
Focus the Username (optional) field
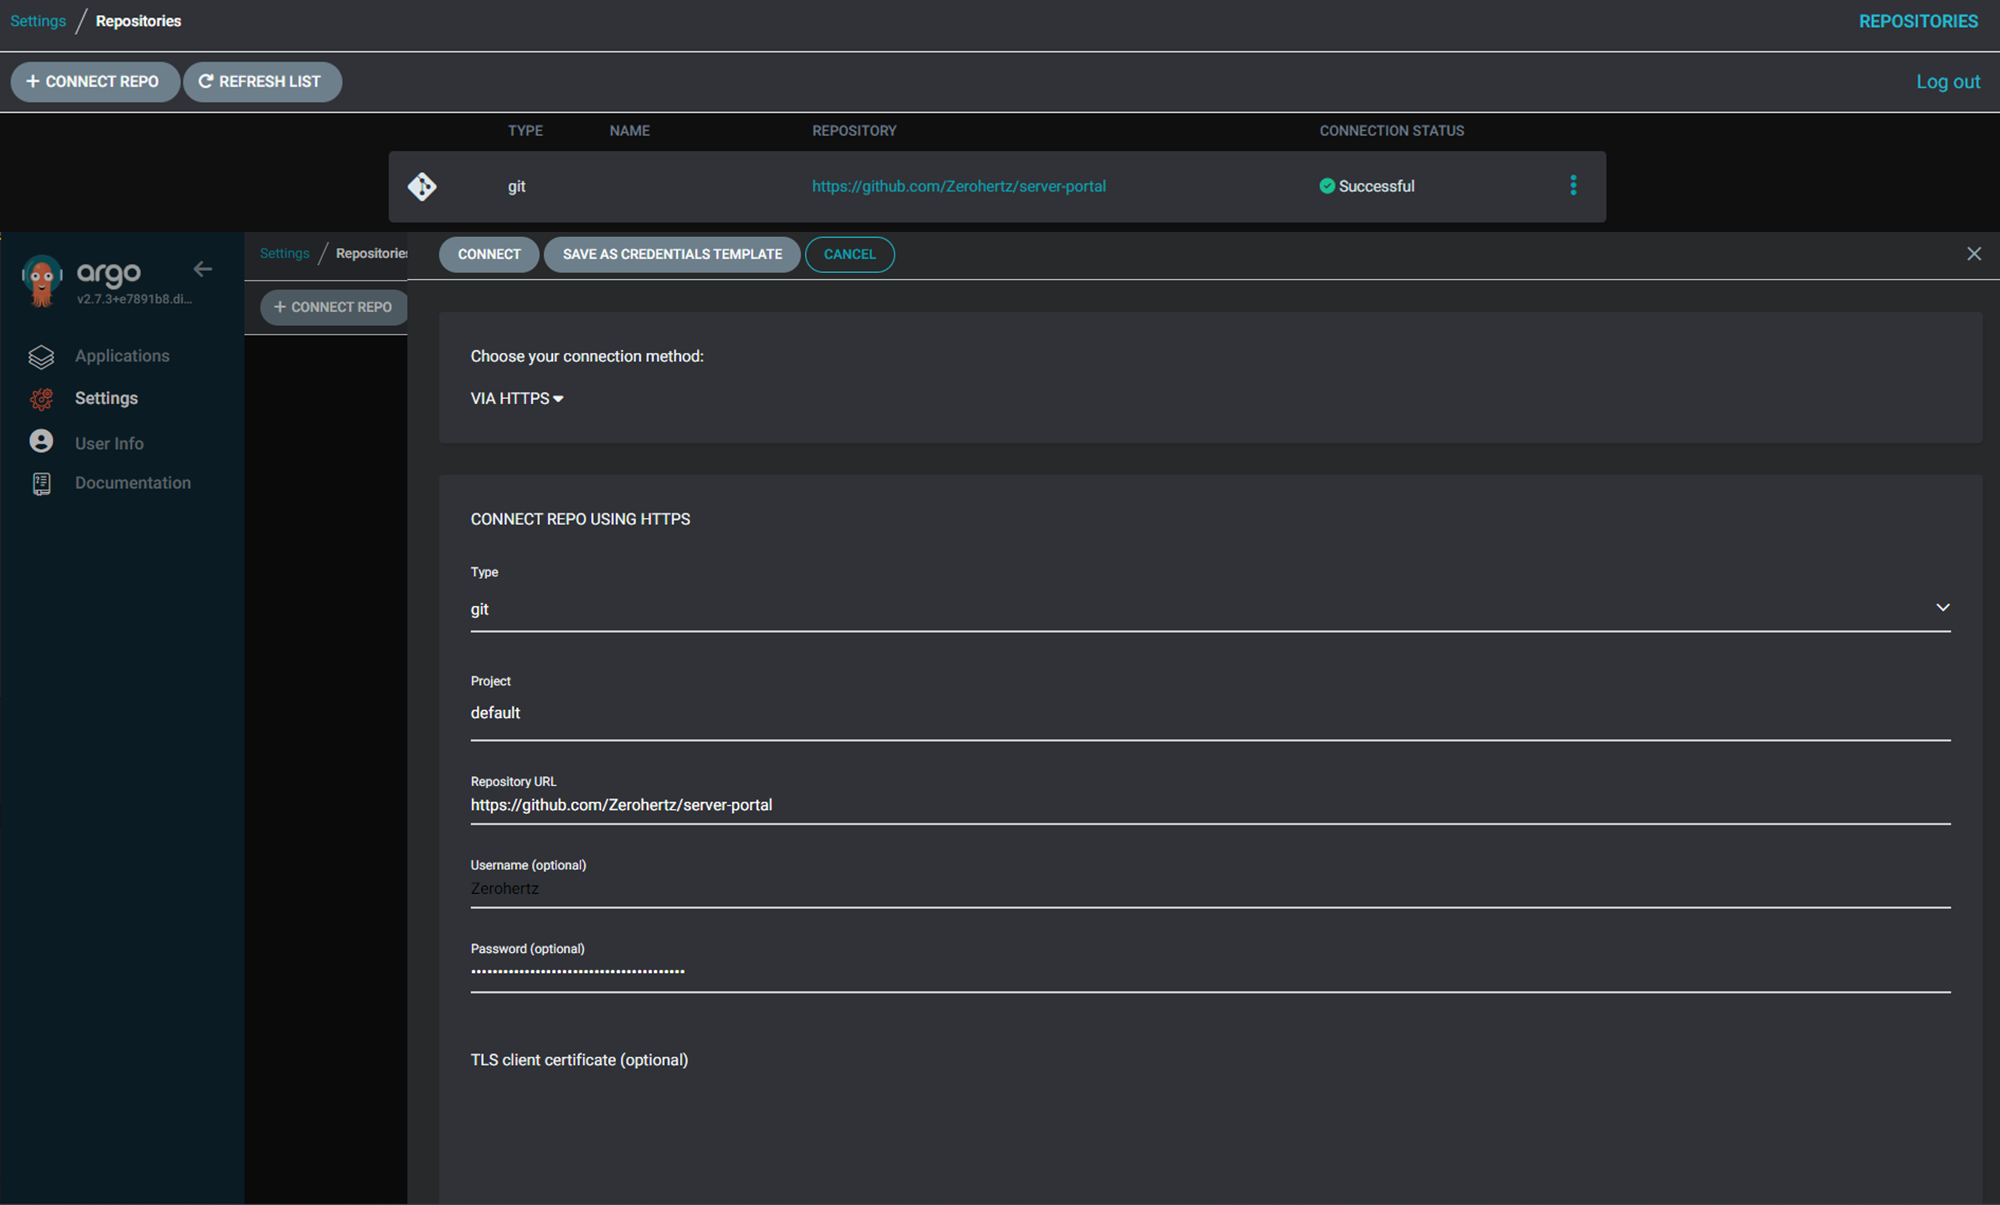[1210, 889]
